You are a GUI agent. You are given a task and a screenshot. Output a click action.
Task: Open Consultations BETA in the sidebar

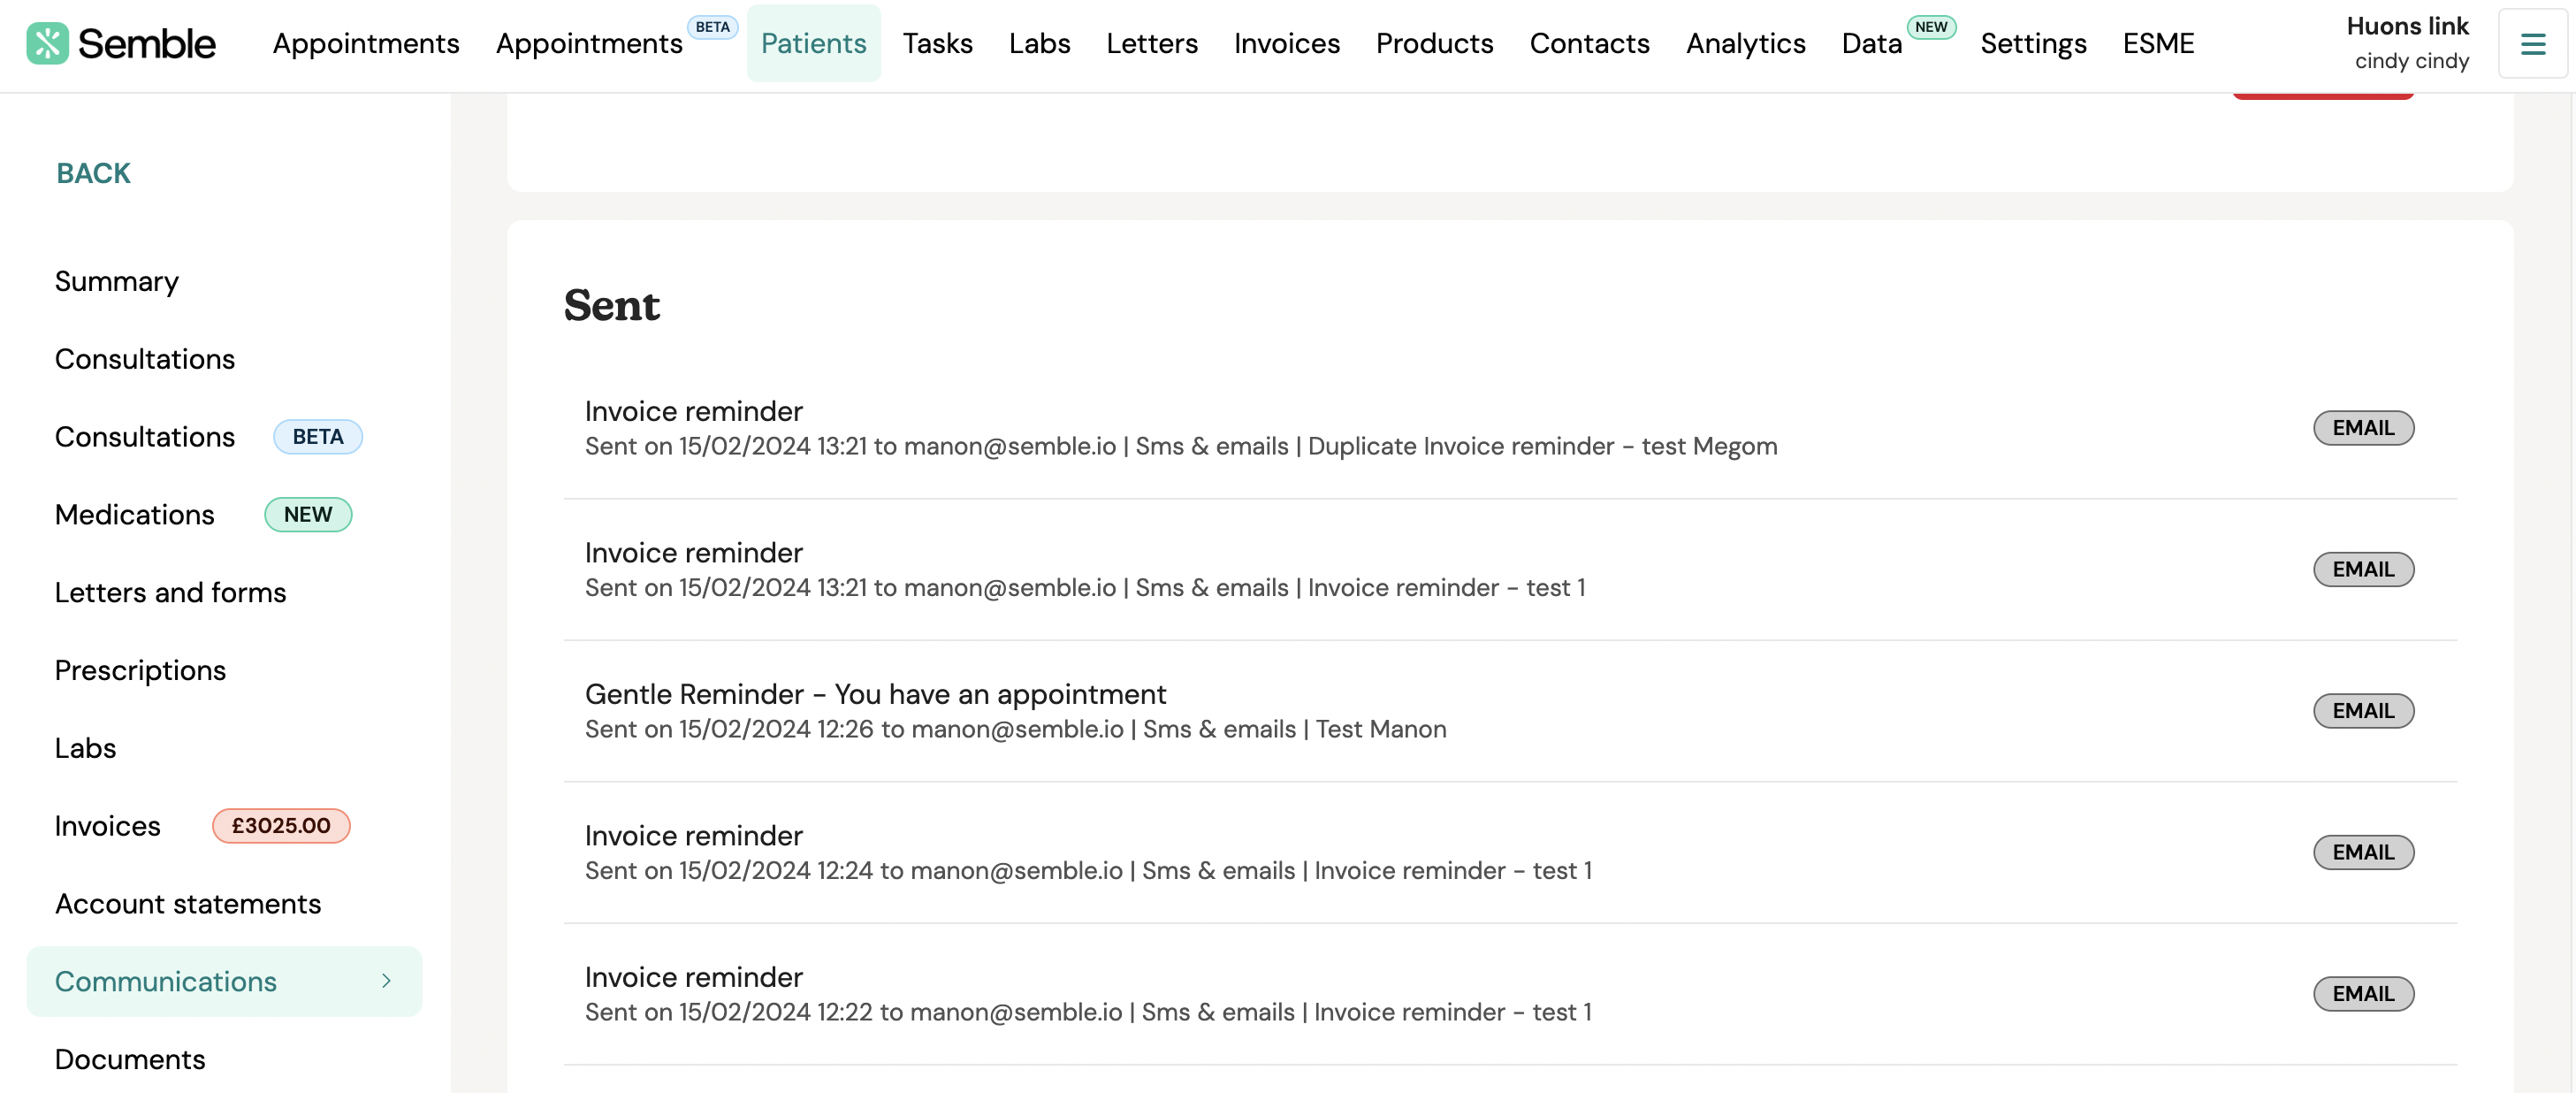click(x=145, y=437)
